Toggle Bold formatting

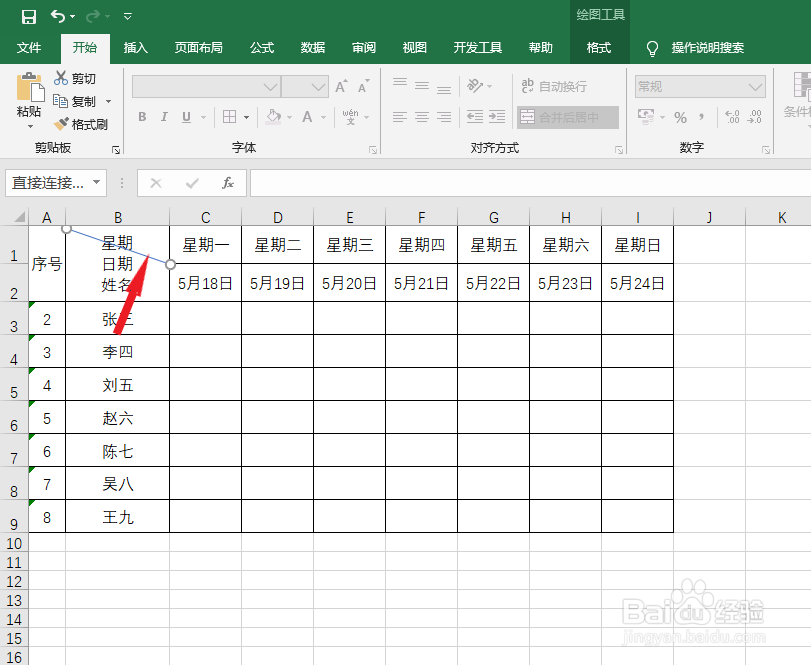coord(142,117)
